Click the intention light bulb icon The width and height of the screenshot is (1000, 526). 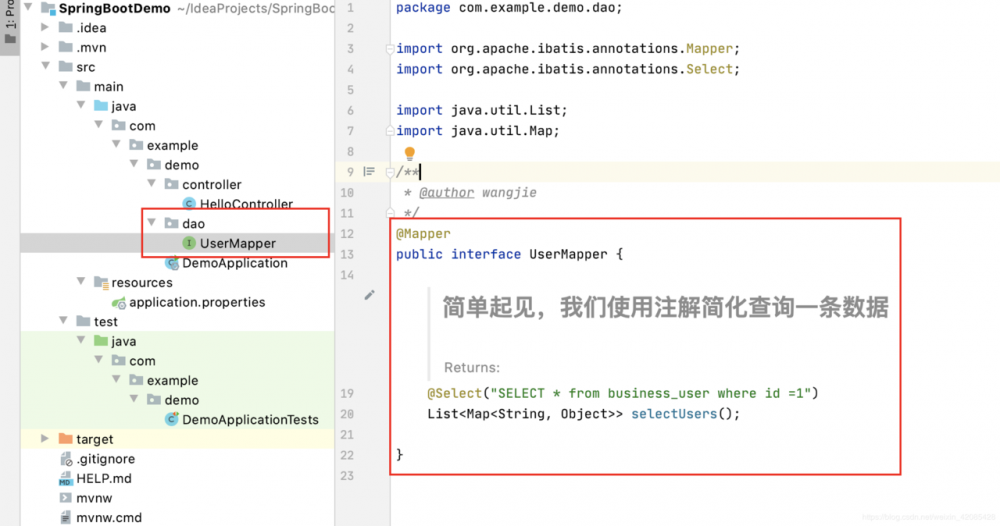(x=409, y=153)
